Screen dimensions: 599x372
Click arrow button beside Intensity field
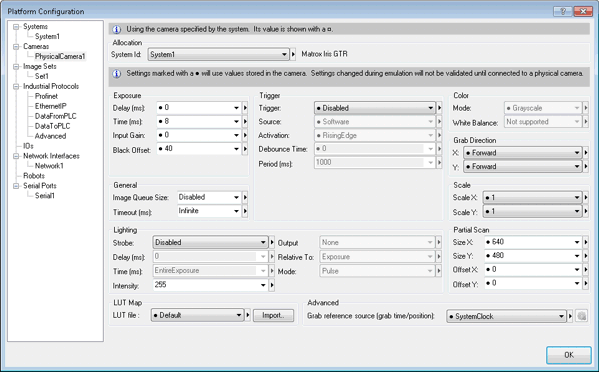(x=272, y=285)
